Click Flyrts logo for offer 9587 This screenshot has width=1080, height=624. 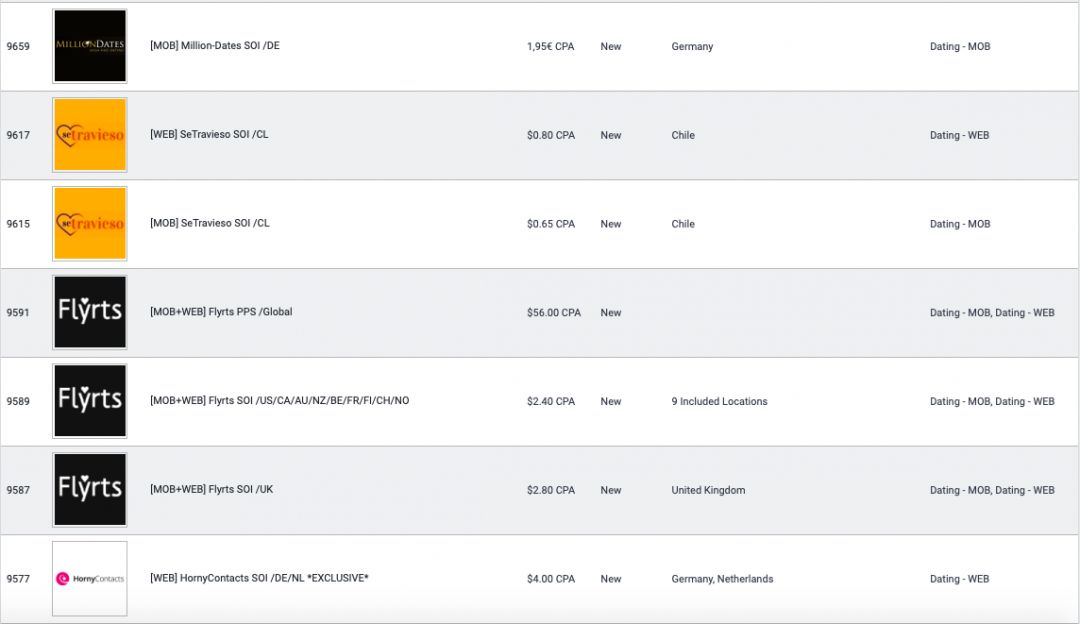coord(90,490)
